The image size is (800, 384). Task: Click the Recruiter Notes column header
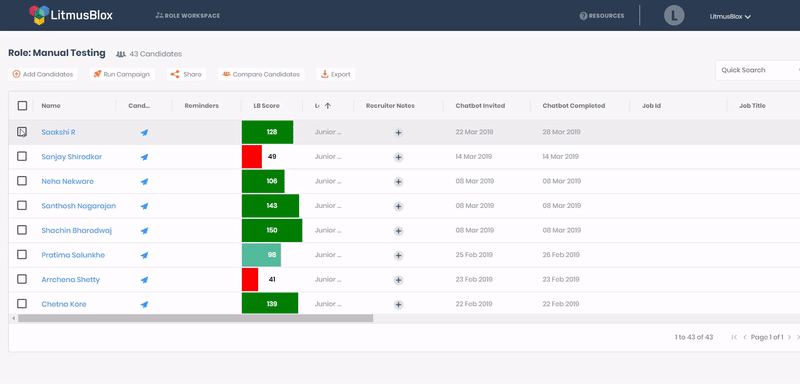pyautogui.click(x=390, y=106)
